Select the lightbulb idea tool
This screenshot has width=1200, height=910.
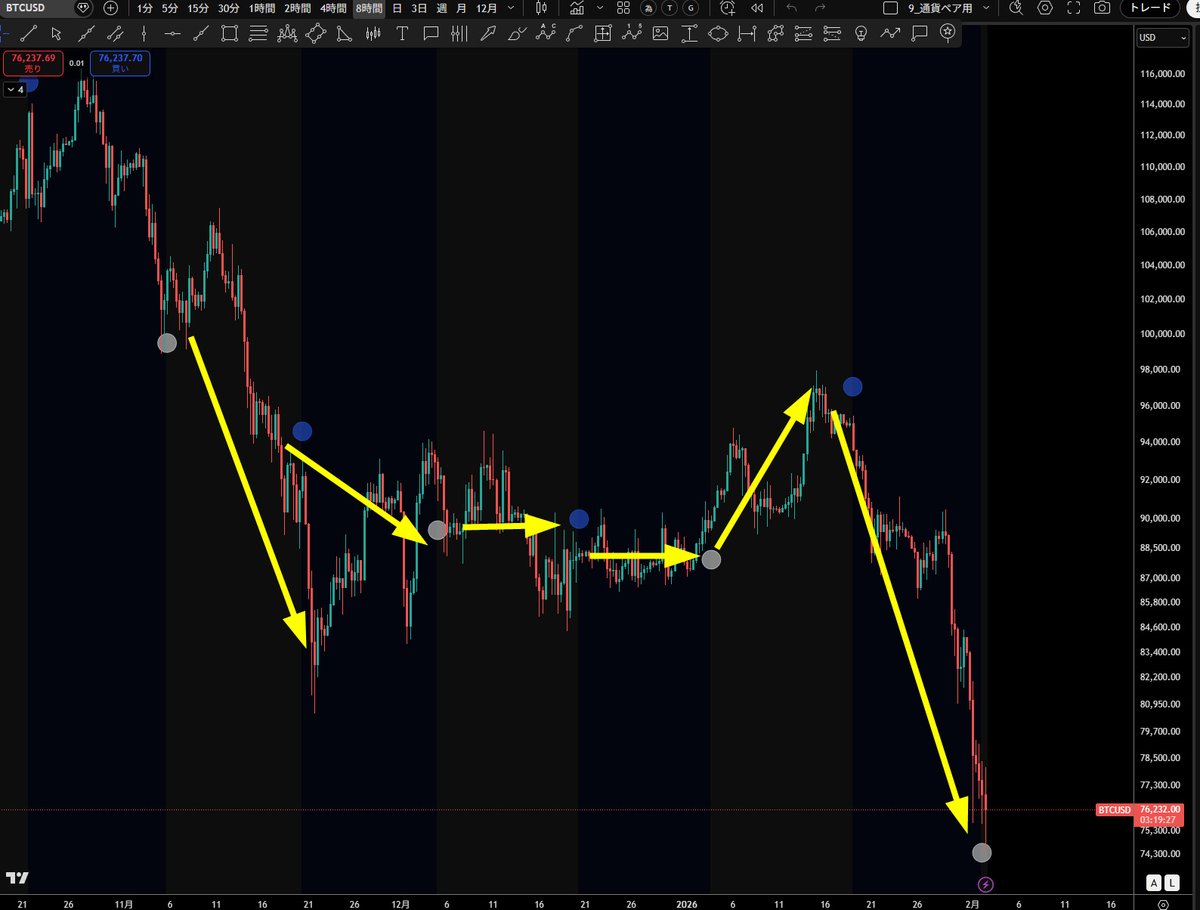pyautogui.click(x=860, y=34)
